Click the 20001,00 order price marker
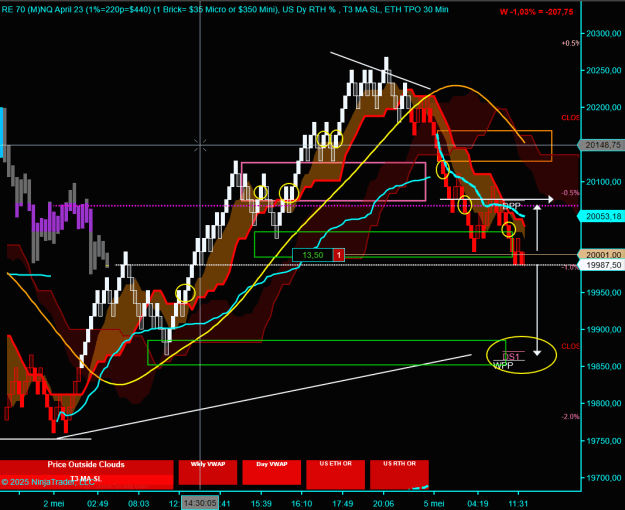The height and width of the screenshot is (510, 625). tap(601, 255)
